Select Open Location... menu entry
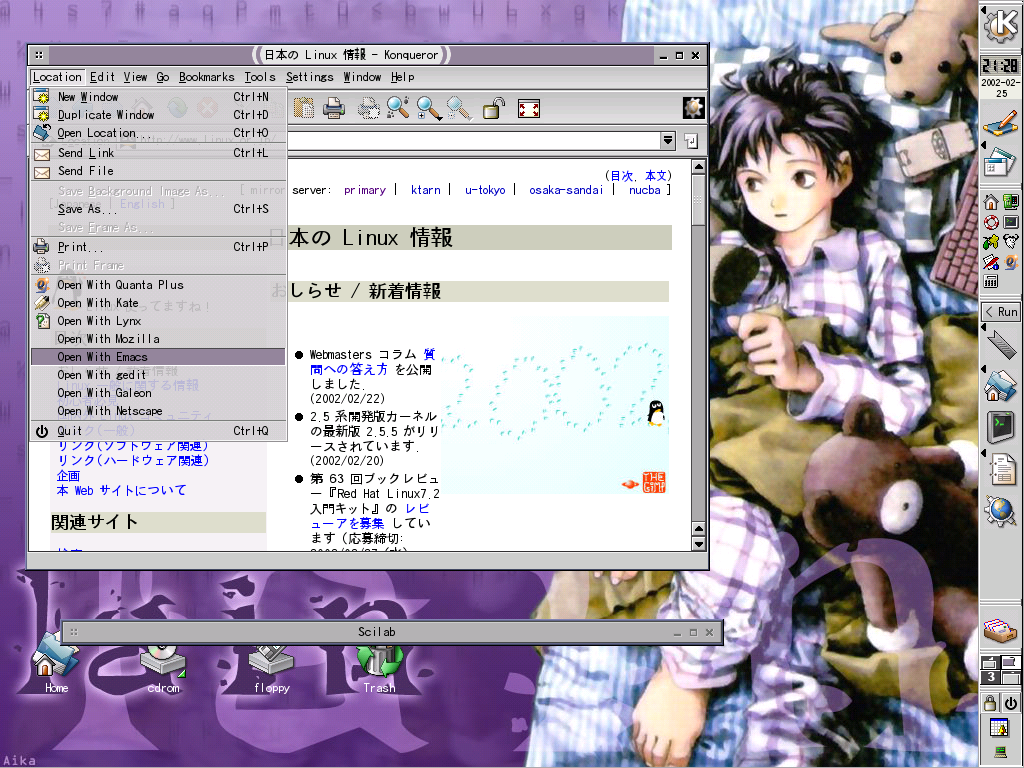Screen dimensions: 1024x768 [158, 133]
